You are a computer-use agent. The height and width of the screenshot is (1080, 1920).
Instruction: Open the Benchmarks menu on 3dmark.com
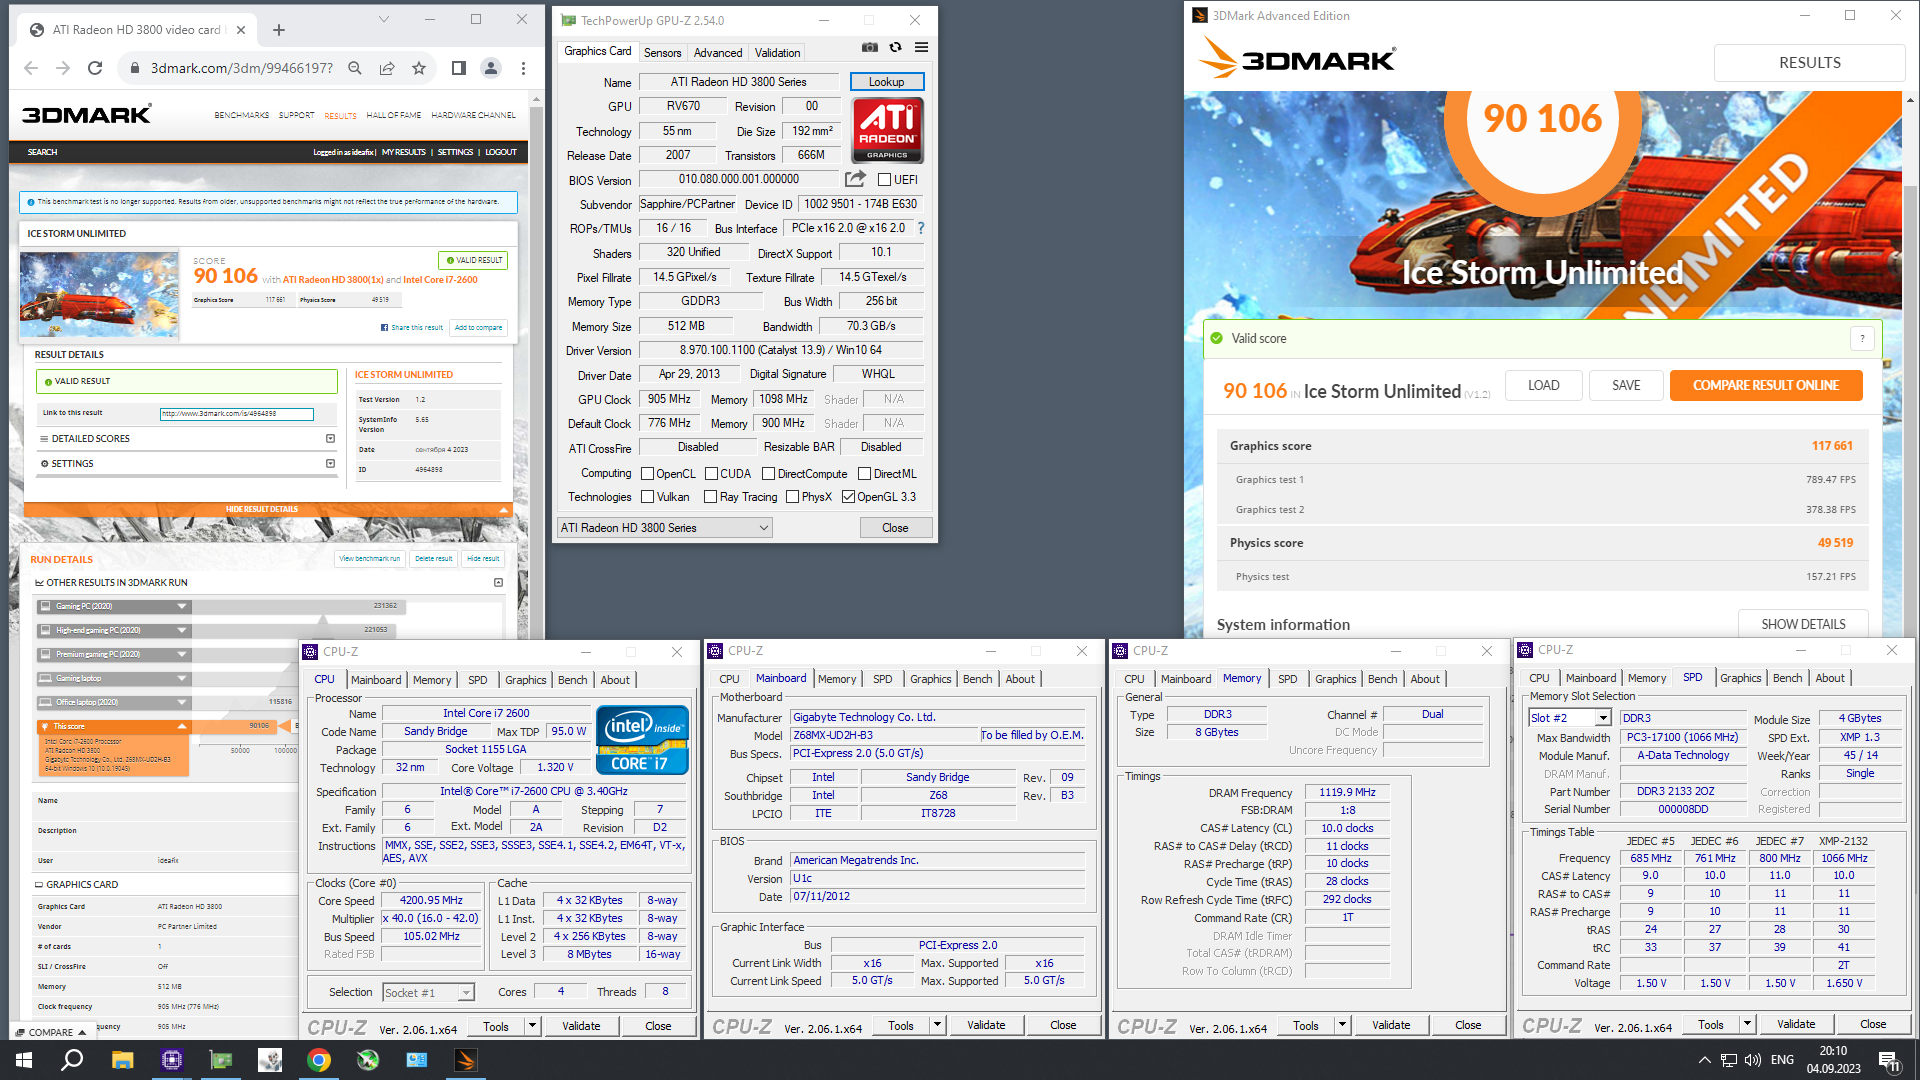241,115
